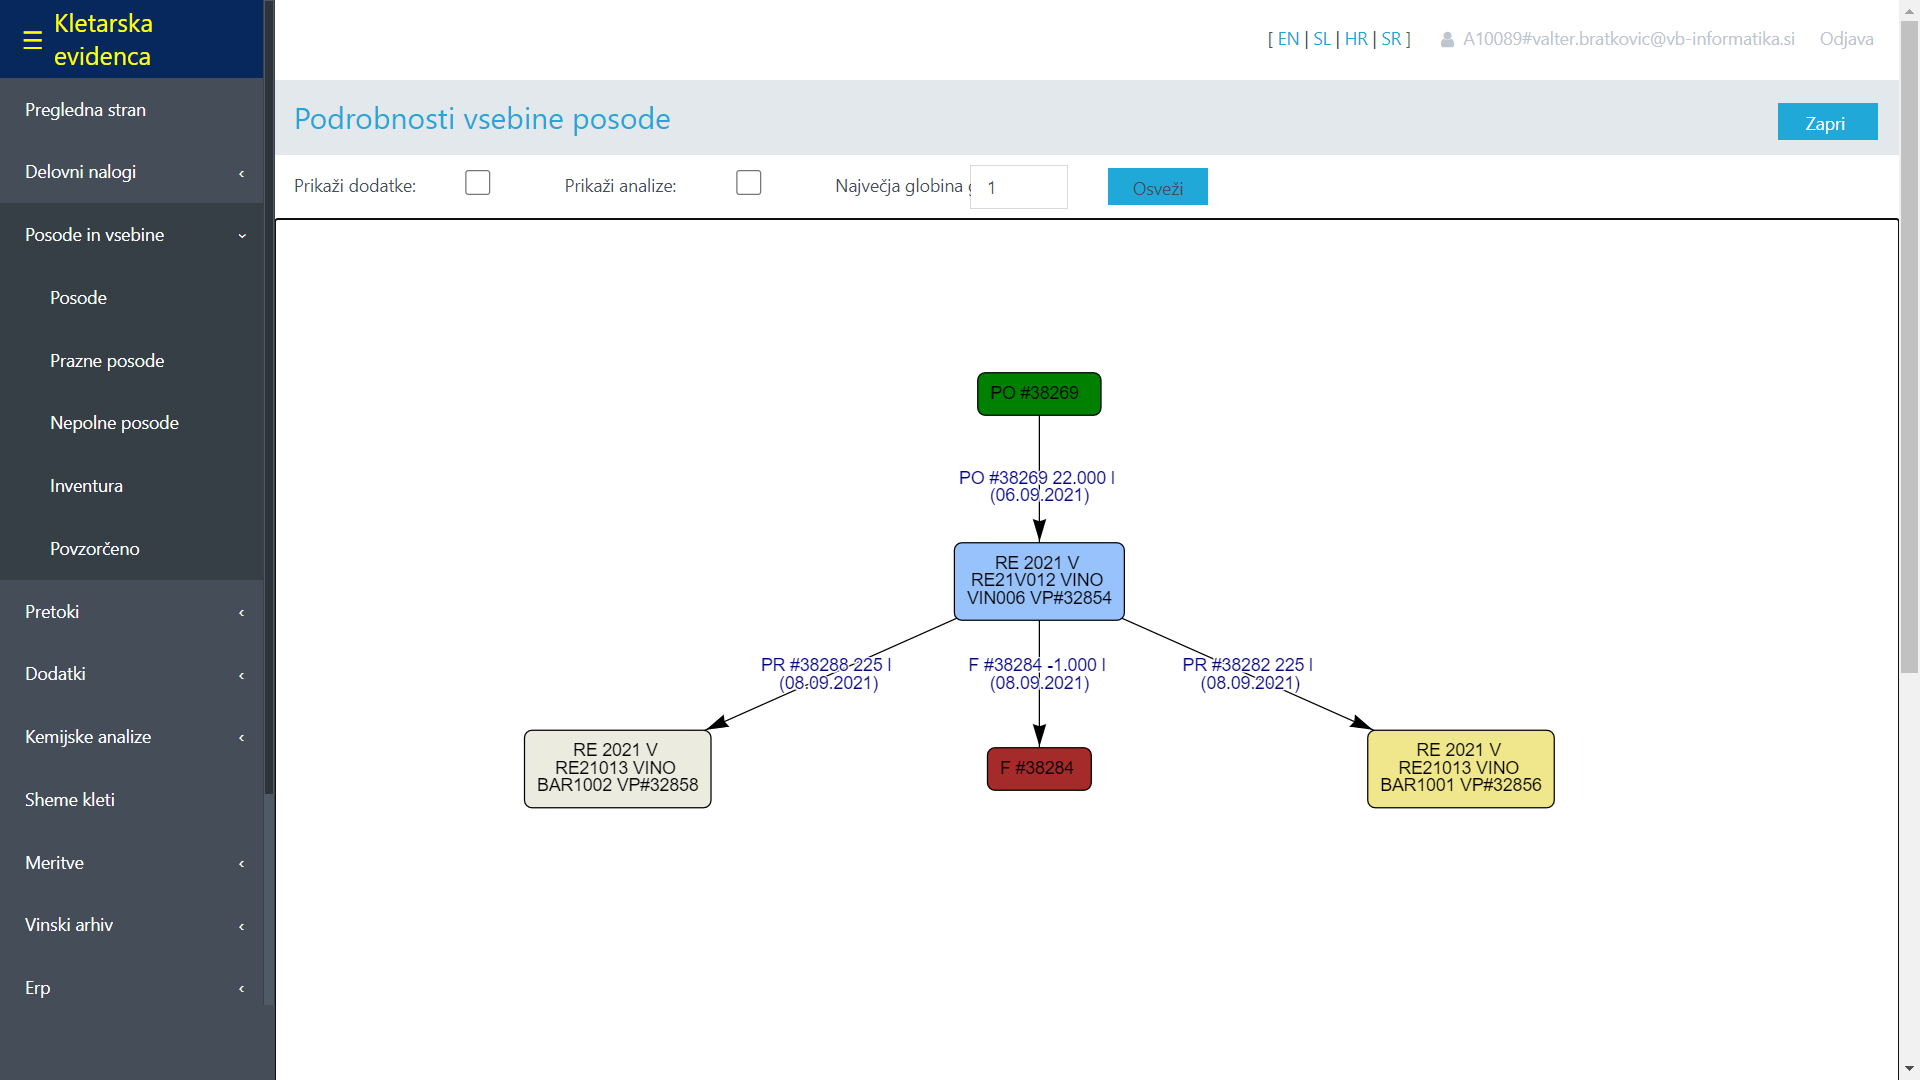The image size is (1920, 1080).
Task: Focus the Največja globina input field
Action: coord(1019,187)
